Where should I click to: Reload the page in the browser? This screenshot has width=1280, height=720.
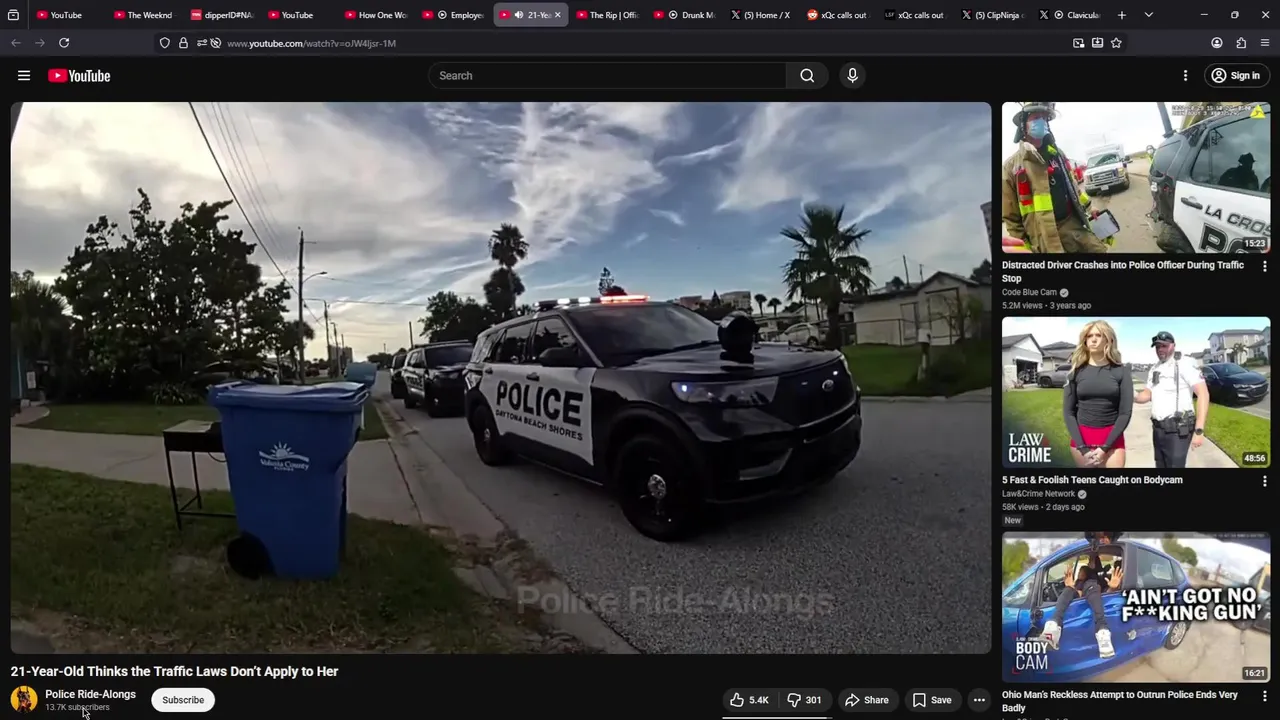click(64, 43)
